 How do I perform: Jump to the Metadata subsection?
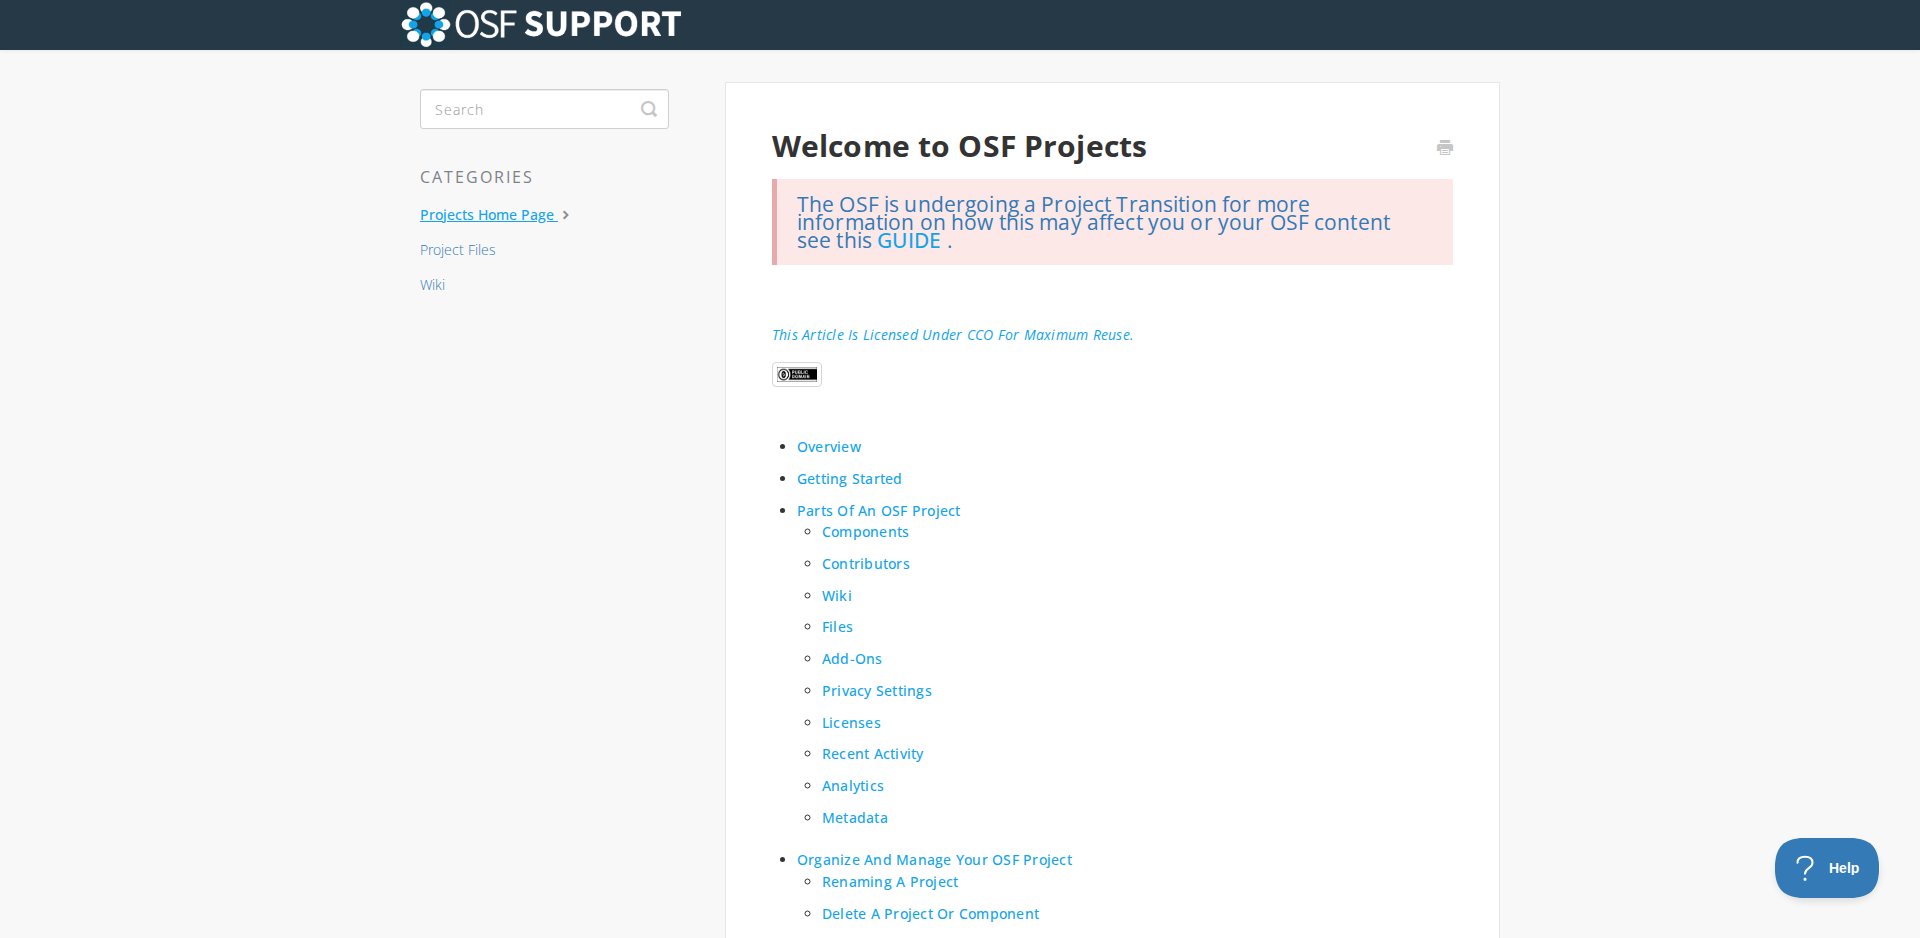click(855, 818)
